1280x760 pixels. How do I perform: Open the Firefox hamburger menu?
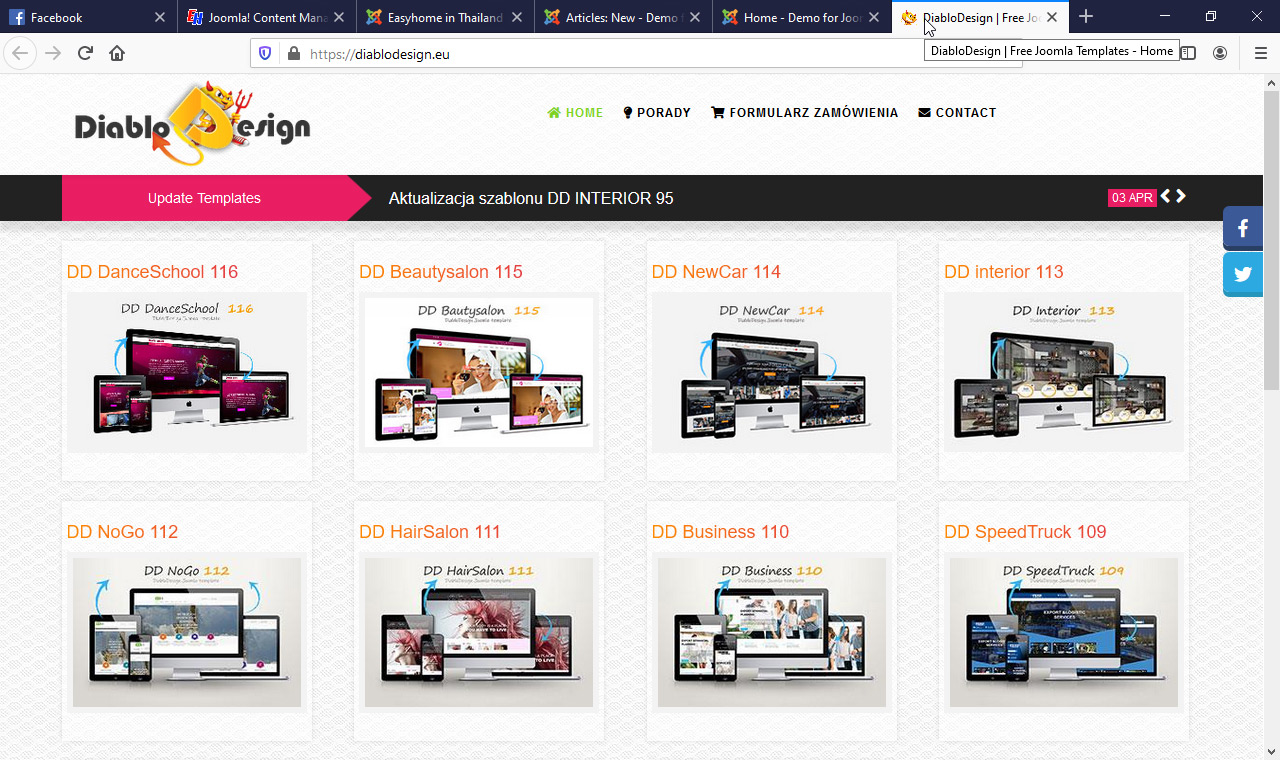point(1260,53)
